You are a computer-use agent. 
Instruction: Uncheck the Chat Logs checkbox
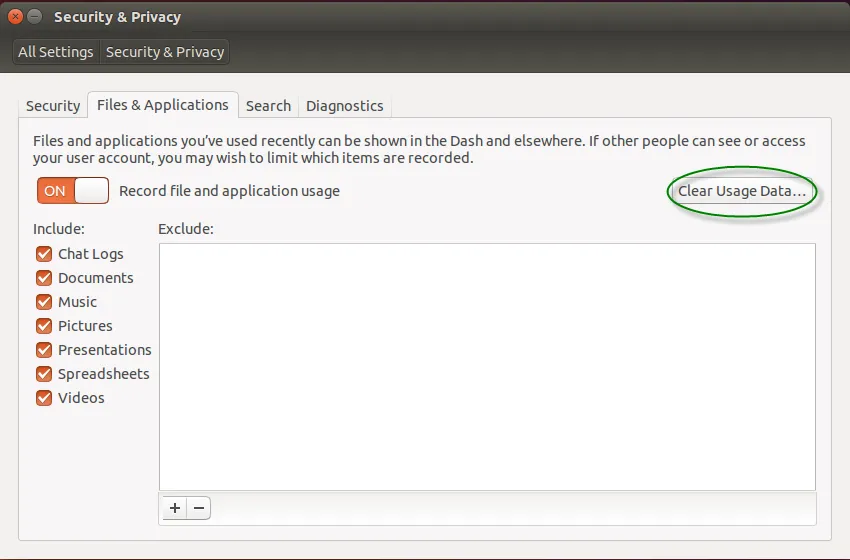(44, 254)
